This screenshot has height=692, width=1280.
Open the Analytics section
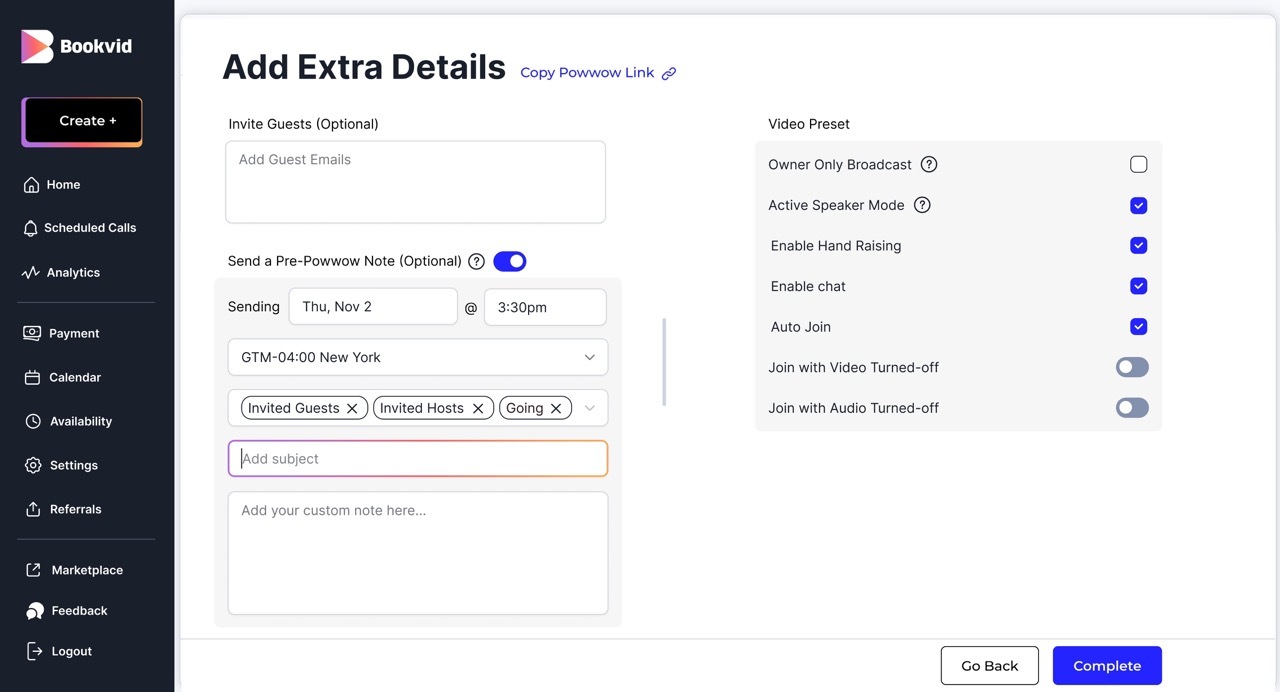(x=74, y=272)
